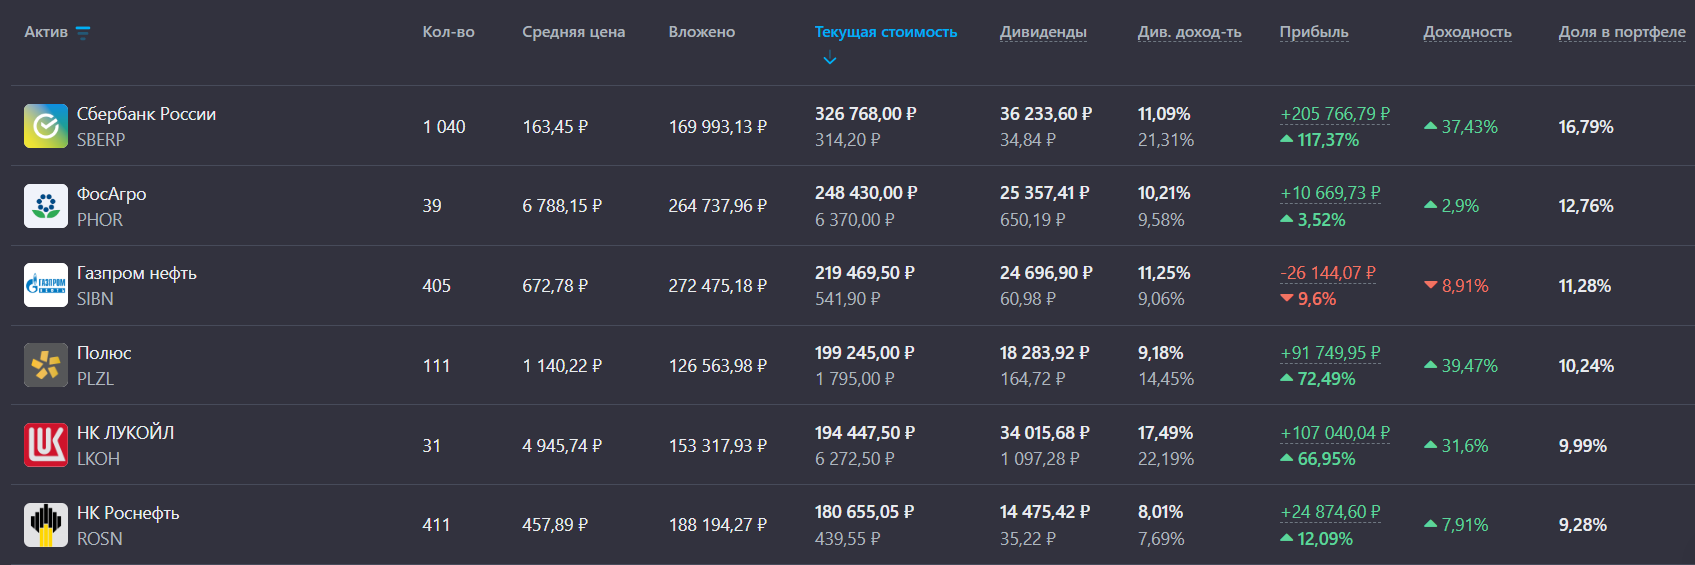
Task: Click the red LUKOIL logo icon
Action: click(46, 445)
